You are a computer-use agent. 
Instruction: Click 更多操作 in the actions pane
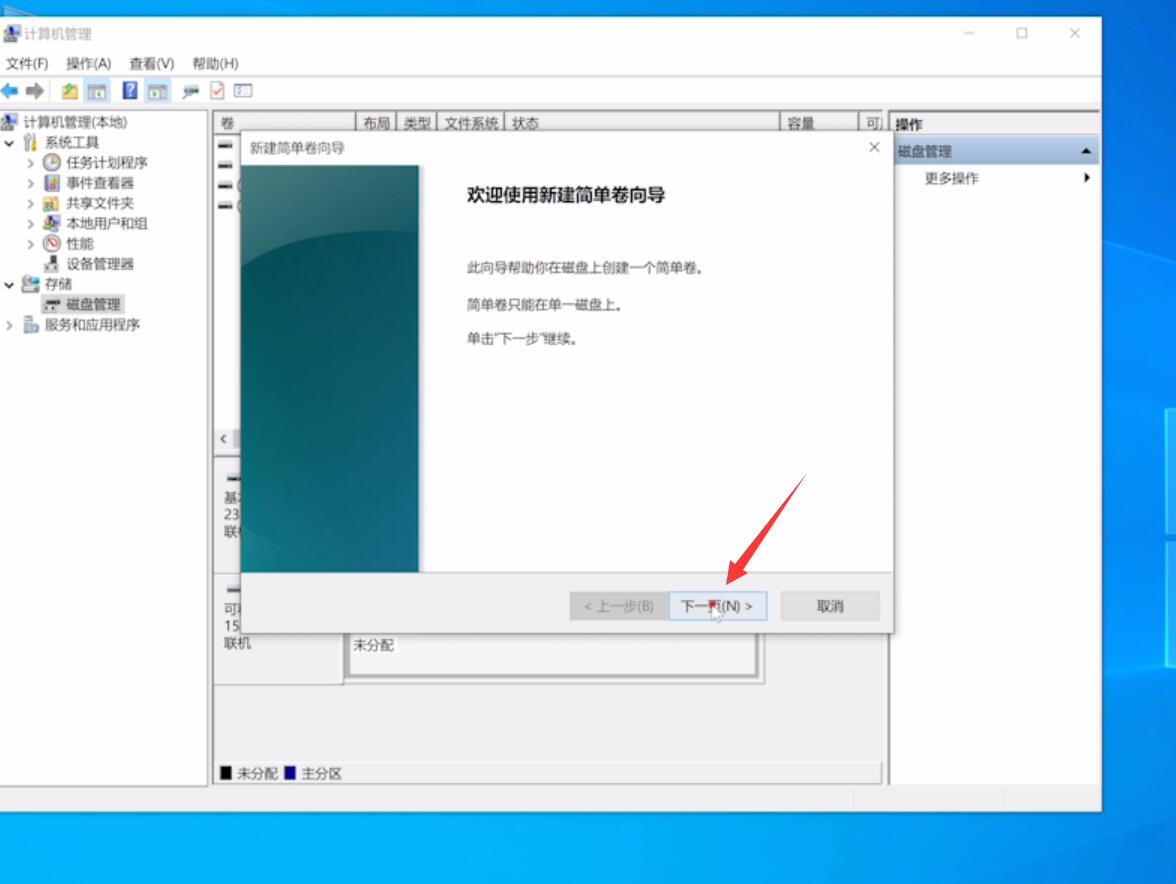[951, 178]
